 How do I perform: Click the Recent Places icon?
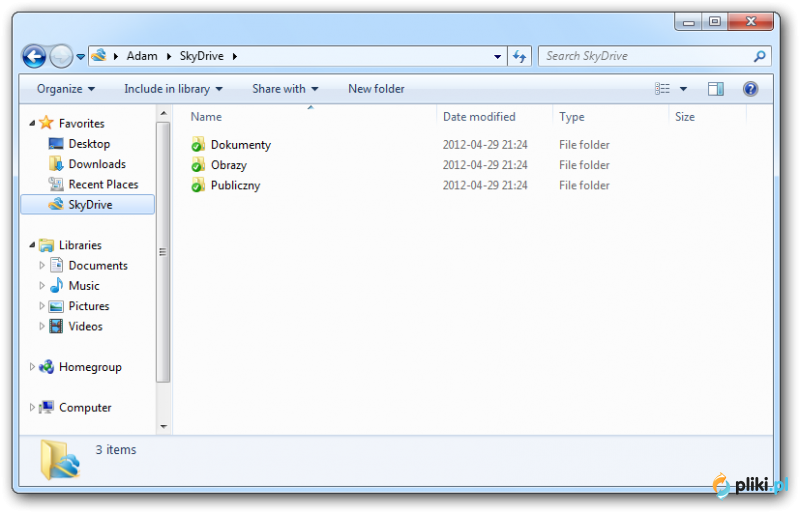(56, 184)
